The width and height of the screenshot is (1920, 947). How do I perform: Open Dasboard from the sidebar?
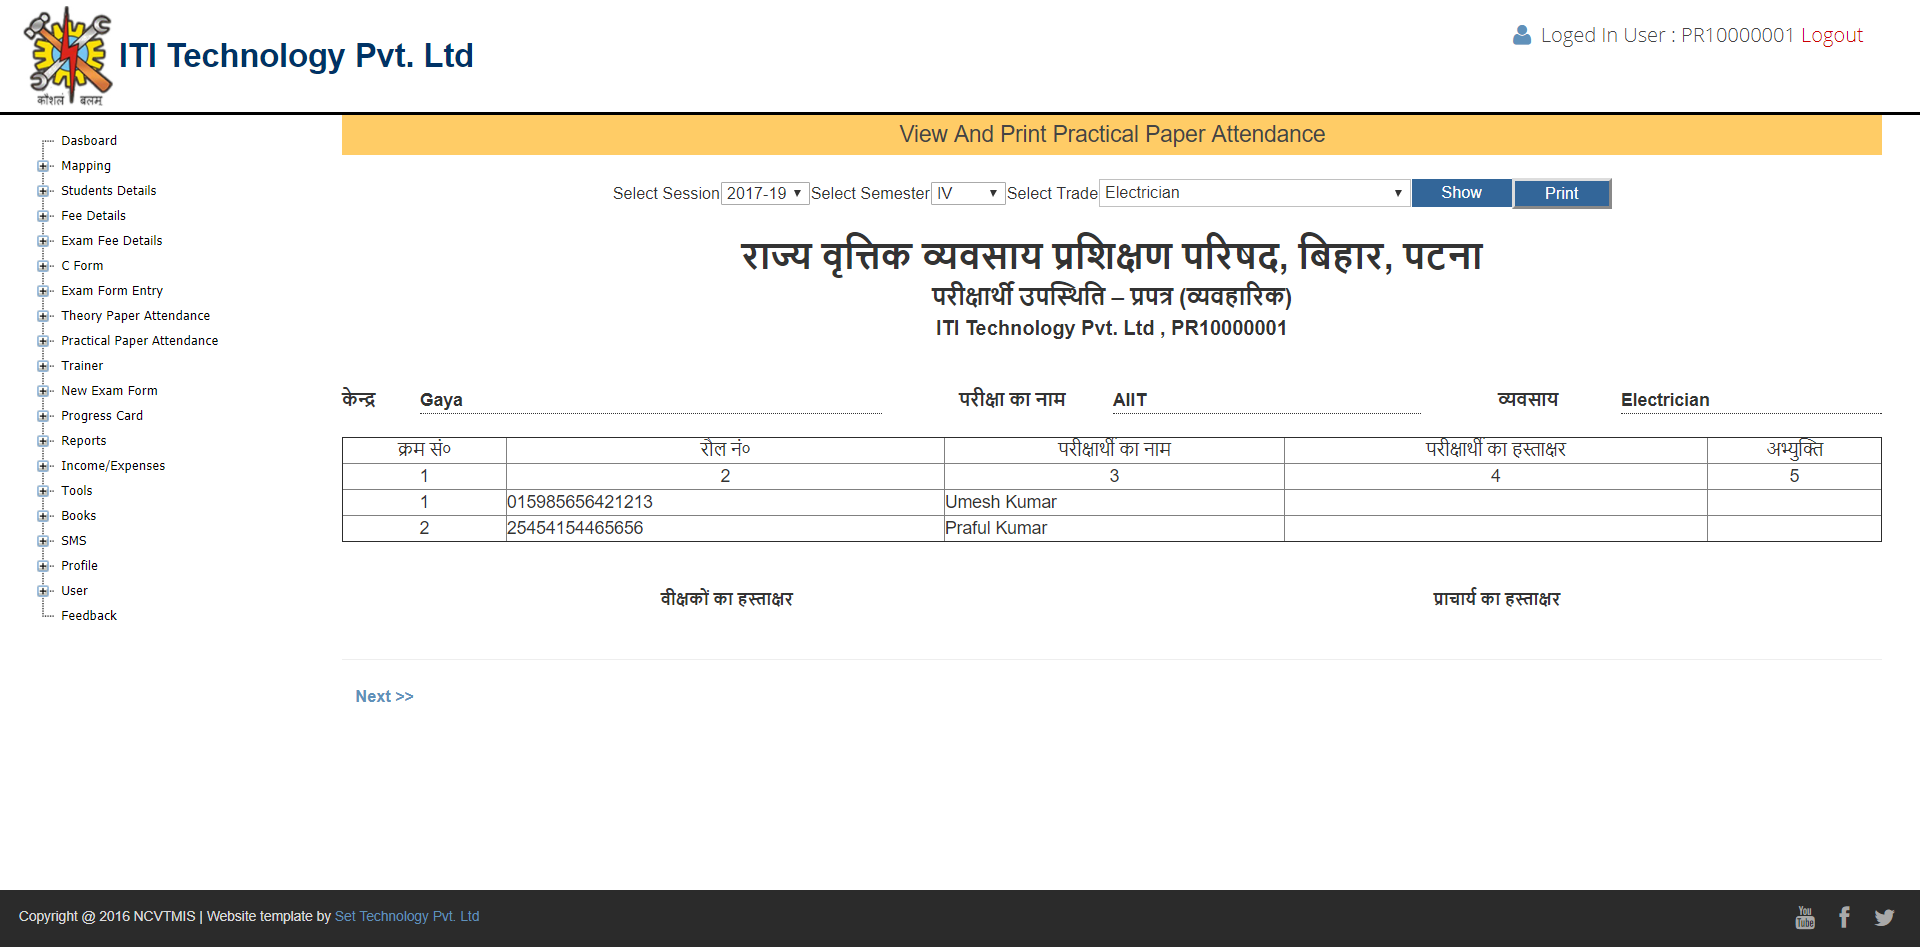coord(89,141)
